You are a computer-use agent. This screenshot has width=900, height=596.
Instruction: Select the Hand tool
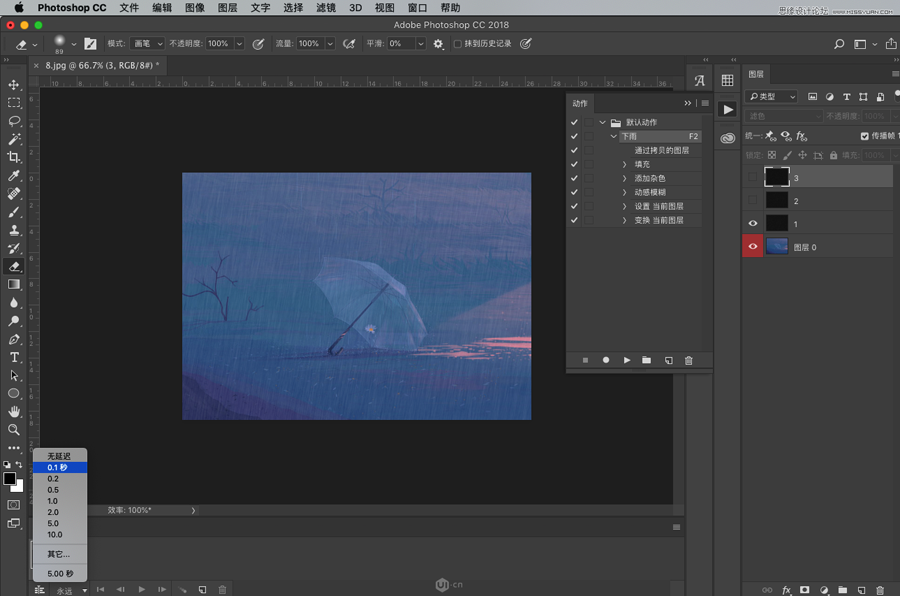pos(14,411)
